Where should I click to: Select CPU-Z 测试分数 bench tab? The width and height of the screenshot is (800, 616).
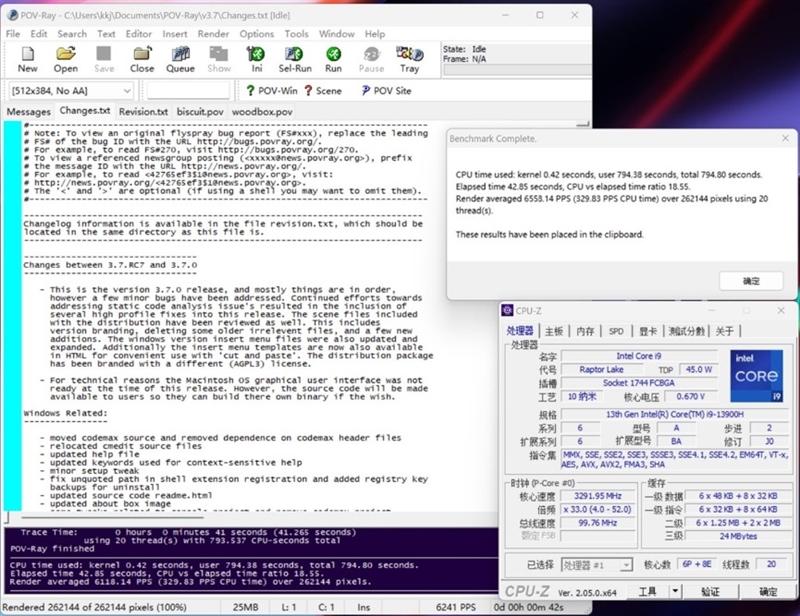pos(686,331)
